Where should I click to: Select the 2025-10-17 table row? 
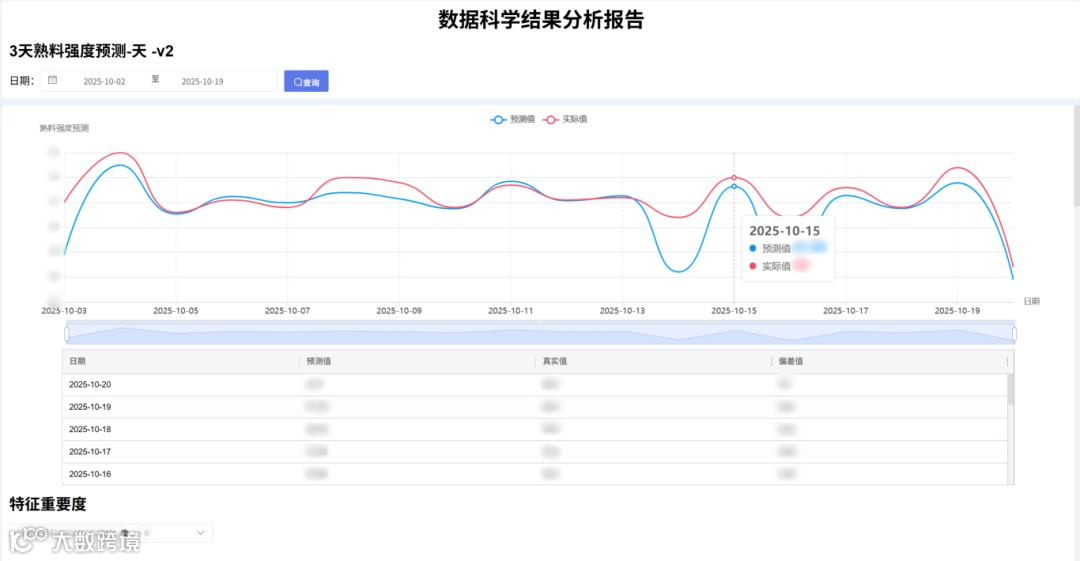tap(534, 452)
